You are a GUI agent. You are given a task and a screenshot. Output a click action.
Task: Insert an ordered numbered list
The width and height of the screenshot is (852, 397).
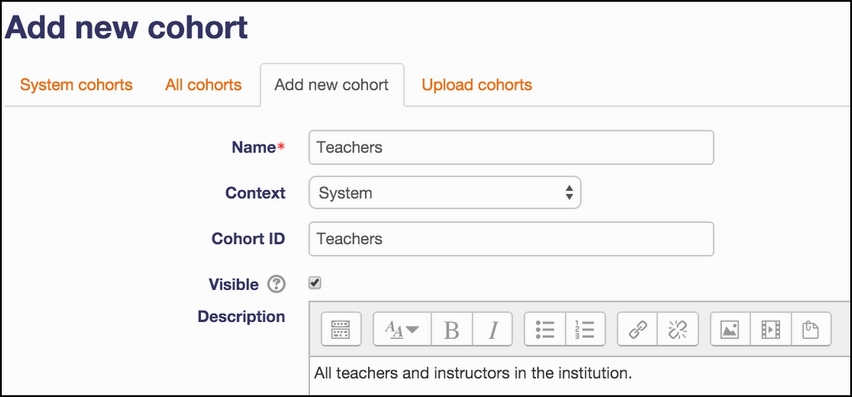click(x=585, y=329)
